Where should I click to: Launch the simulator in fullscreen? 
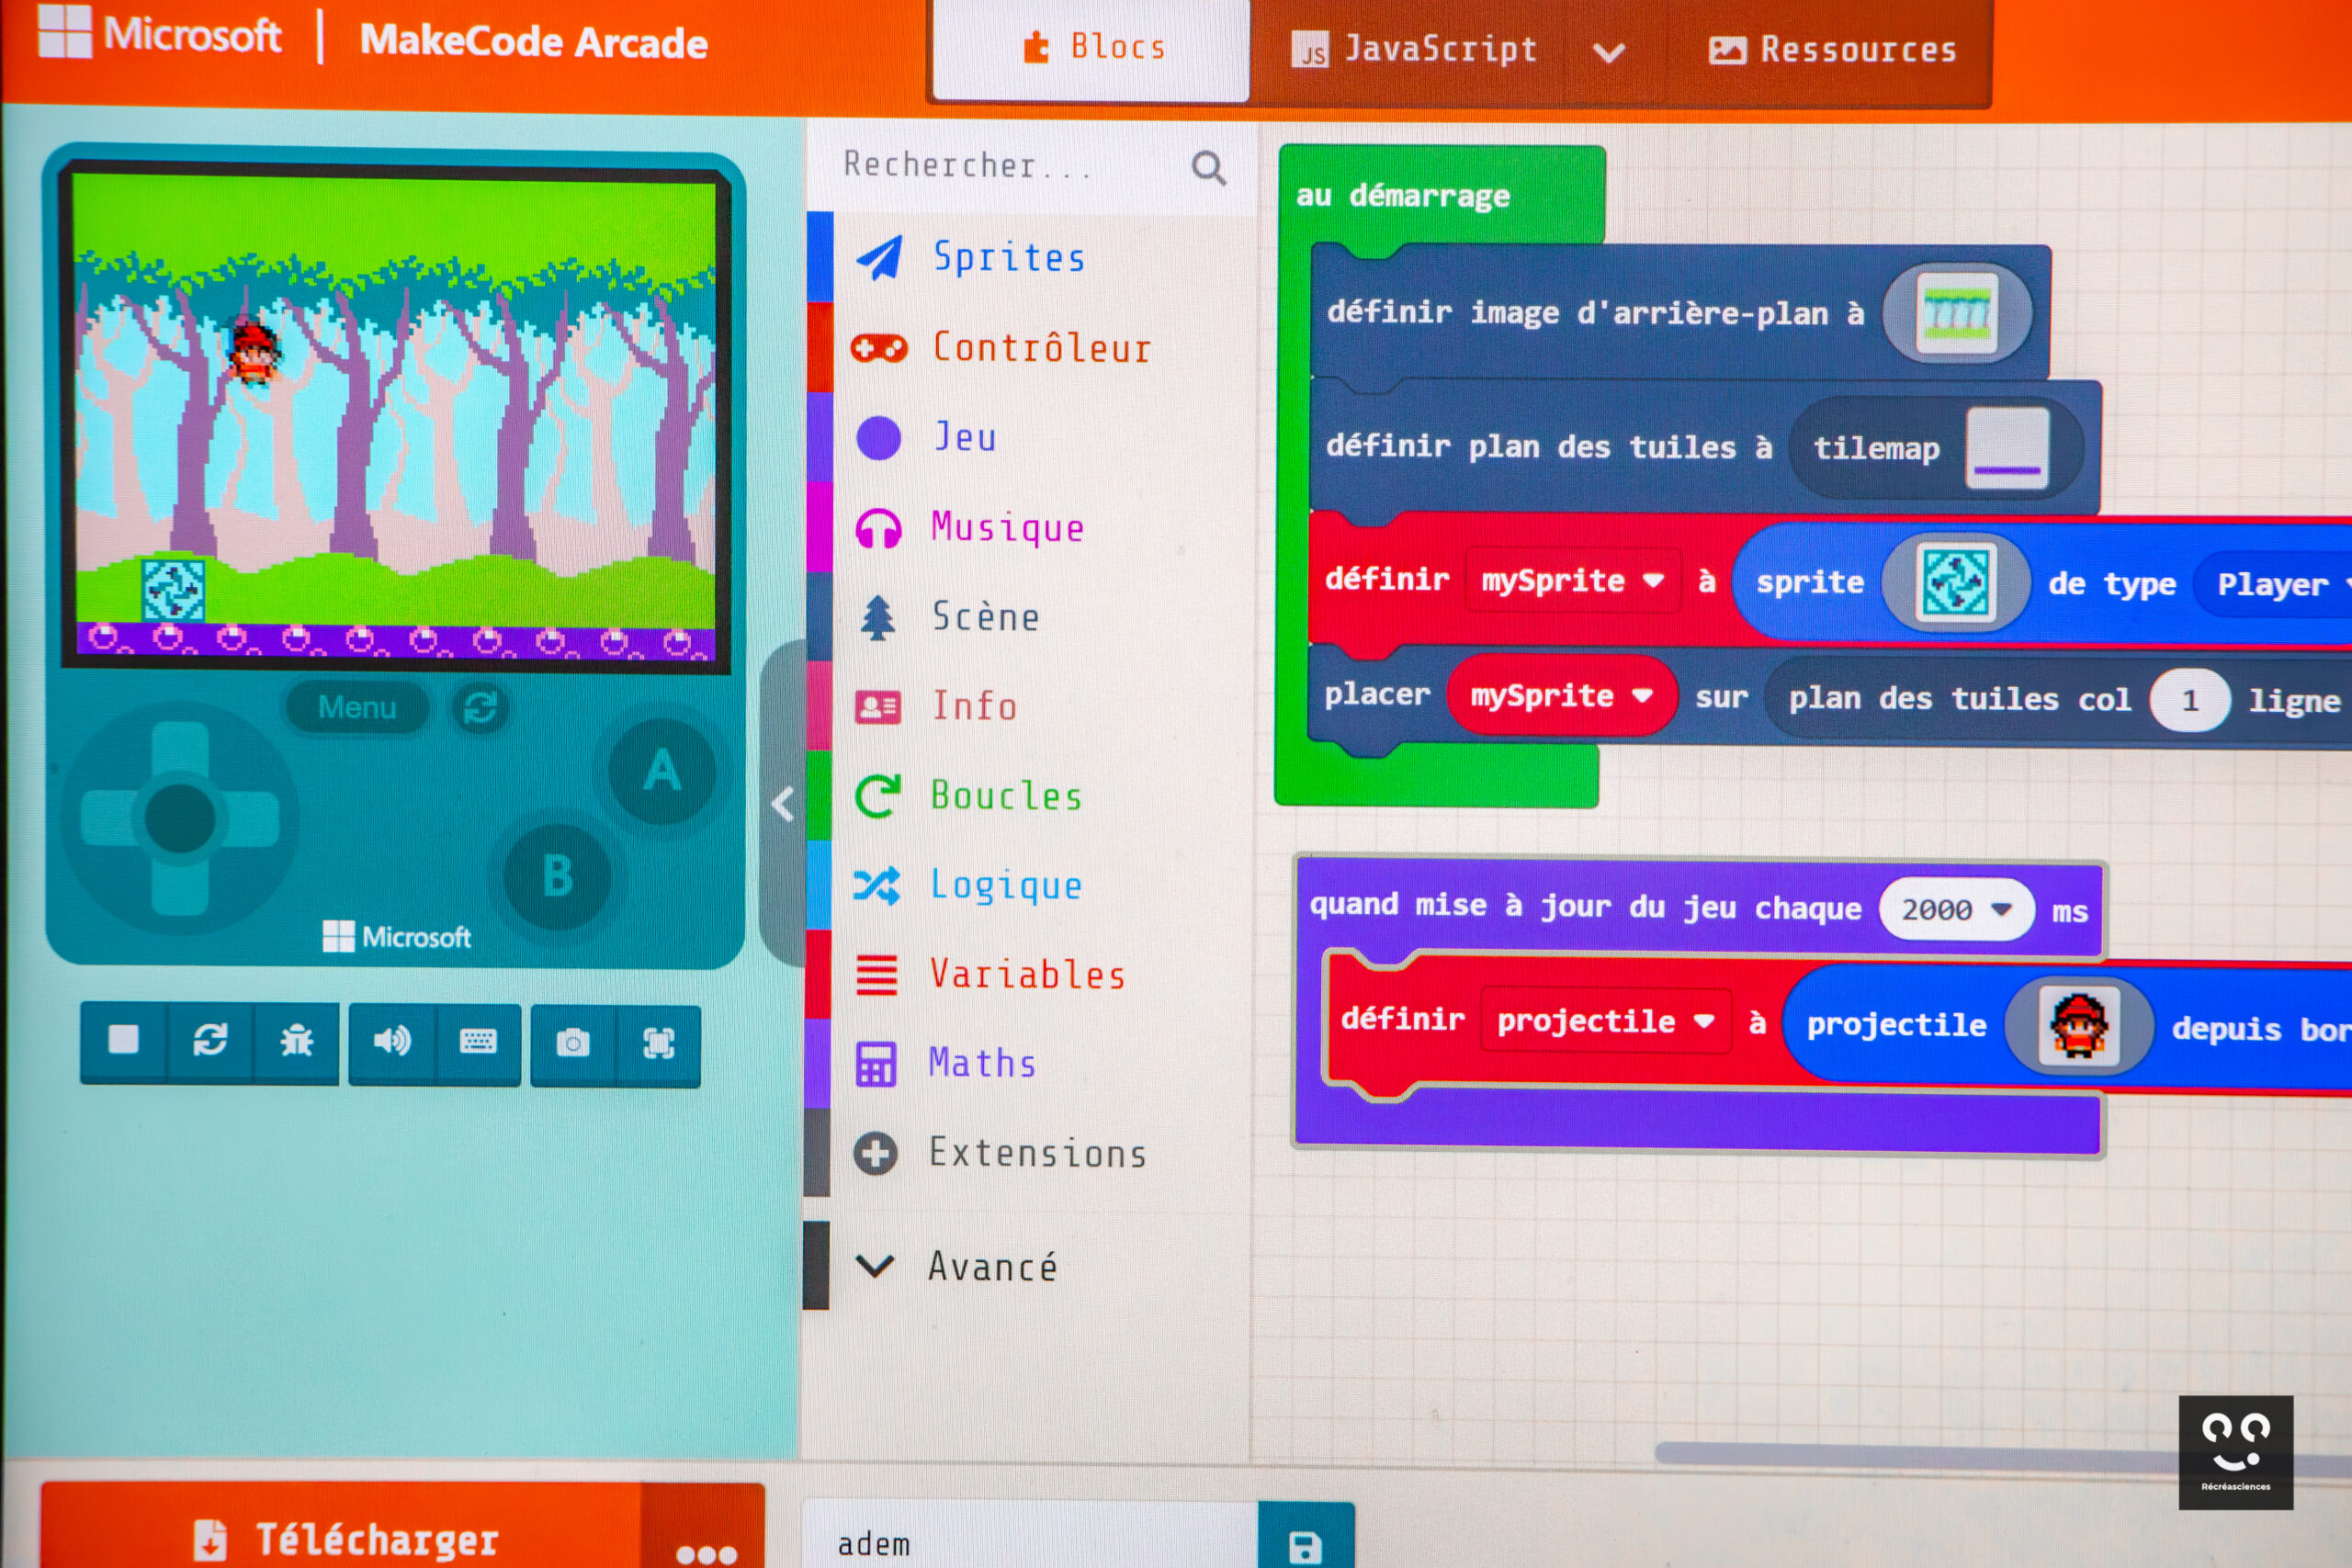tap(658, 1045)
